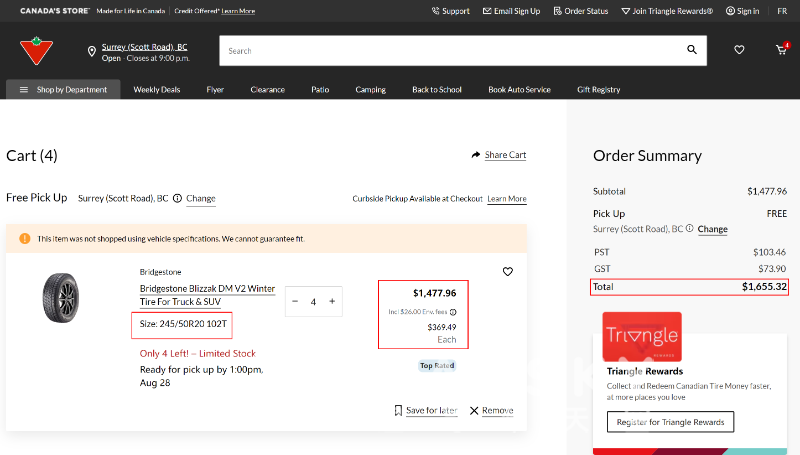Click the Canadian Tire logo
This screenshot has width=800, height=455.
point(38,50)
